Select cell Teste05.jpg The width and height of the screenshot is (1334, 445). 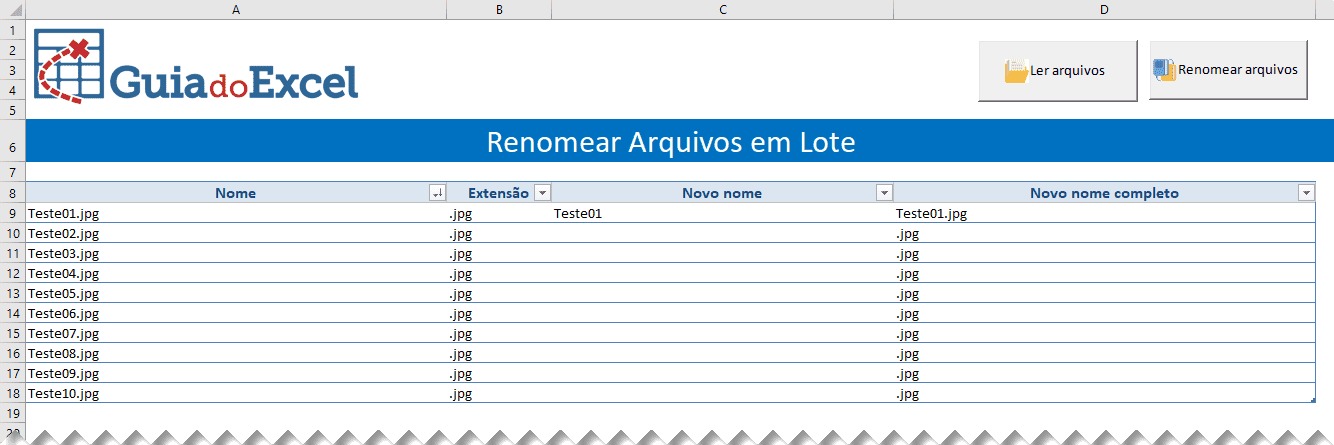pyautogui.click(x=236, y=293)
